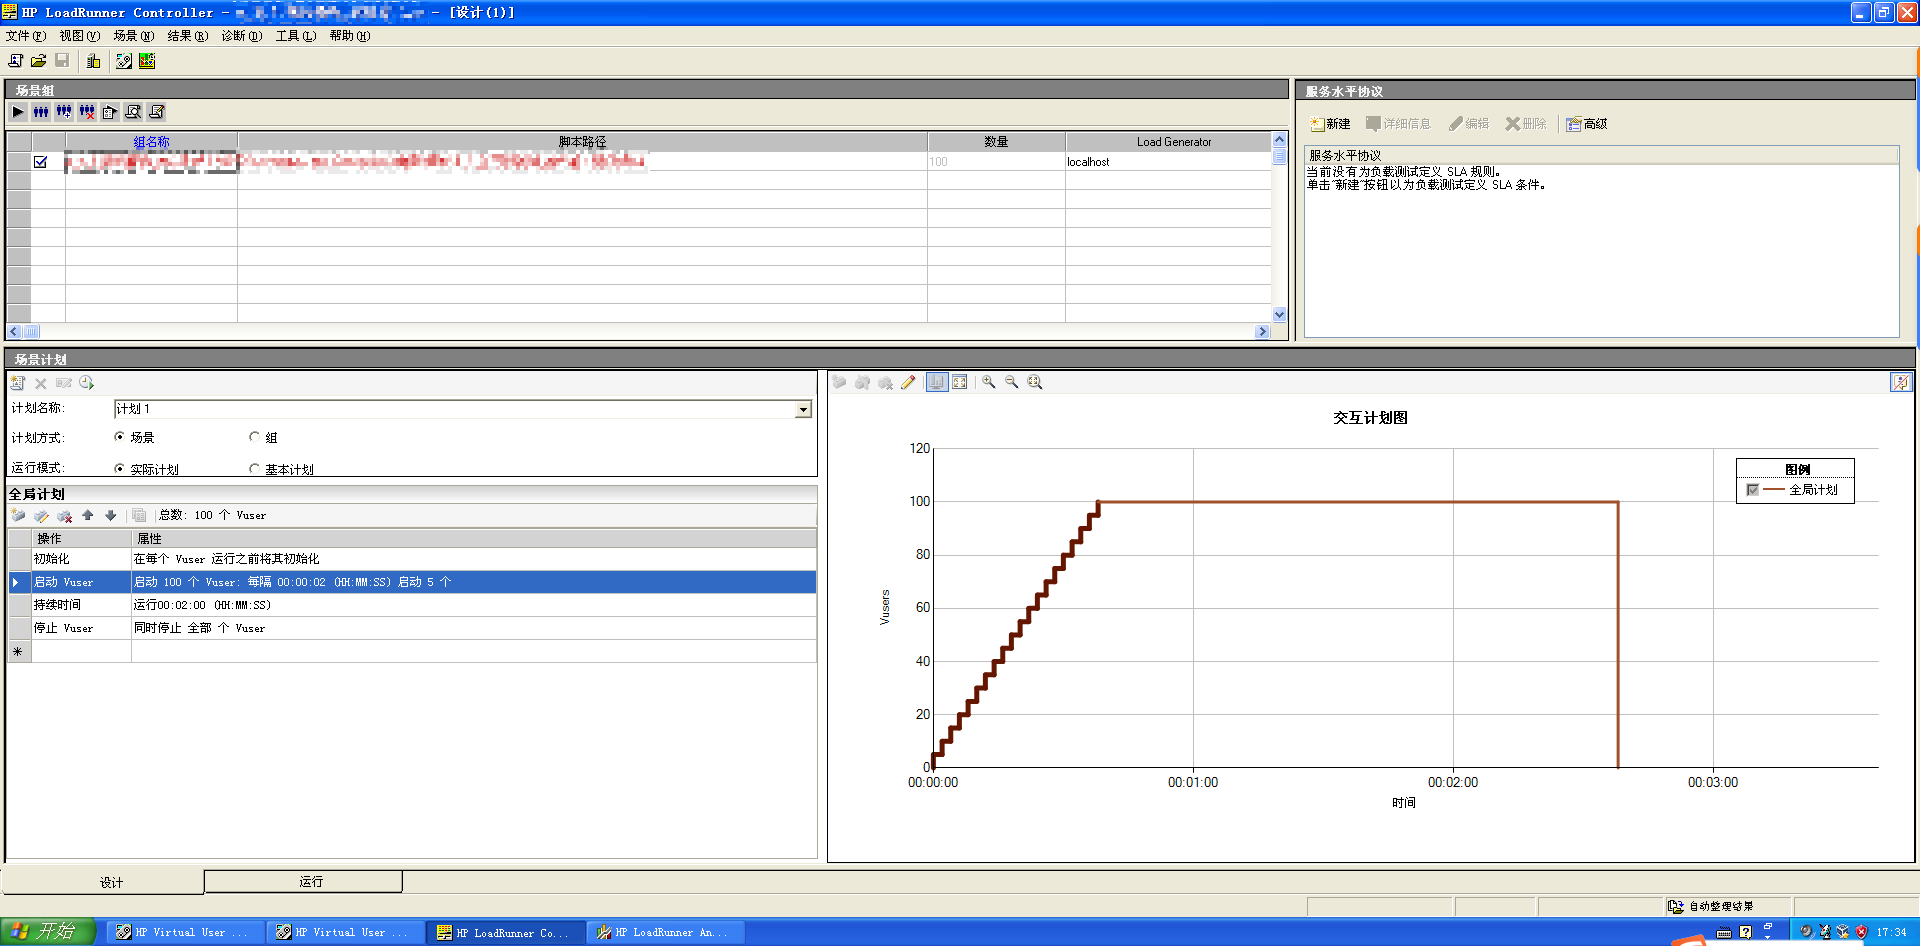Click the Remove Vuser group icon
Image resolution: width=1920 pixels, height=946 pixels.
point(87,112)
